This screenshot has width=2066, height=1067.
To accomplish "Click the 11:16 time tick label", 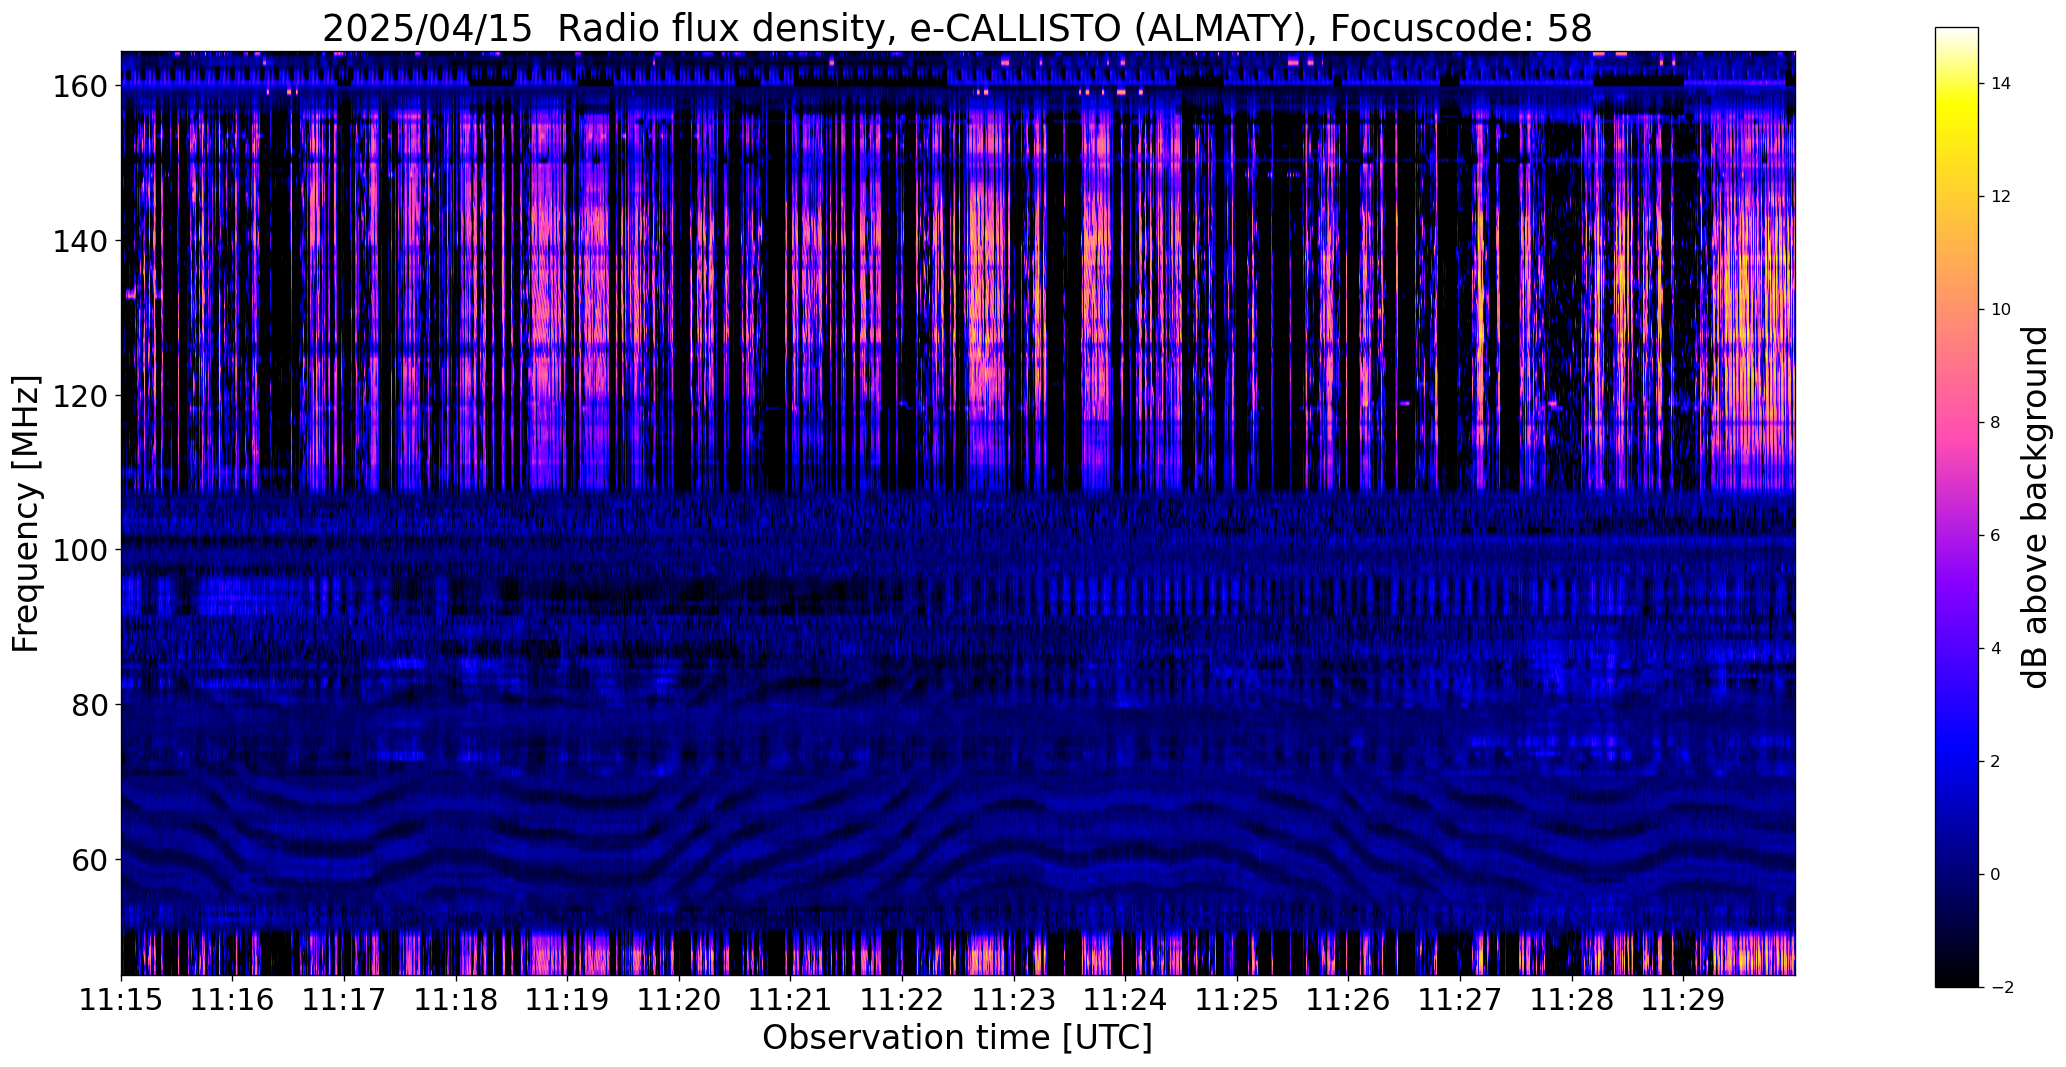I will coord(233,1000).
